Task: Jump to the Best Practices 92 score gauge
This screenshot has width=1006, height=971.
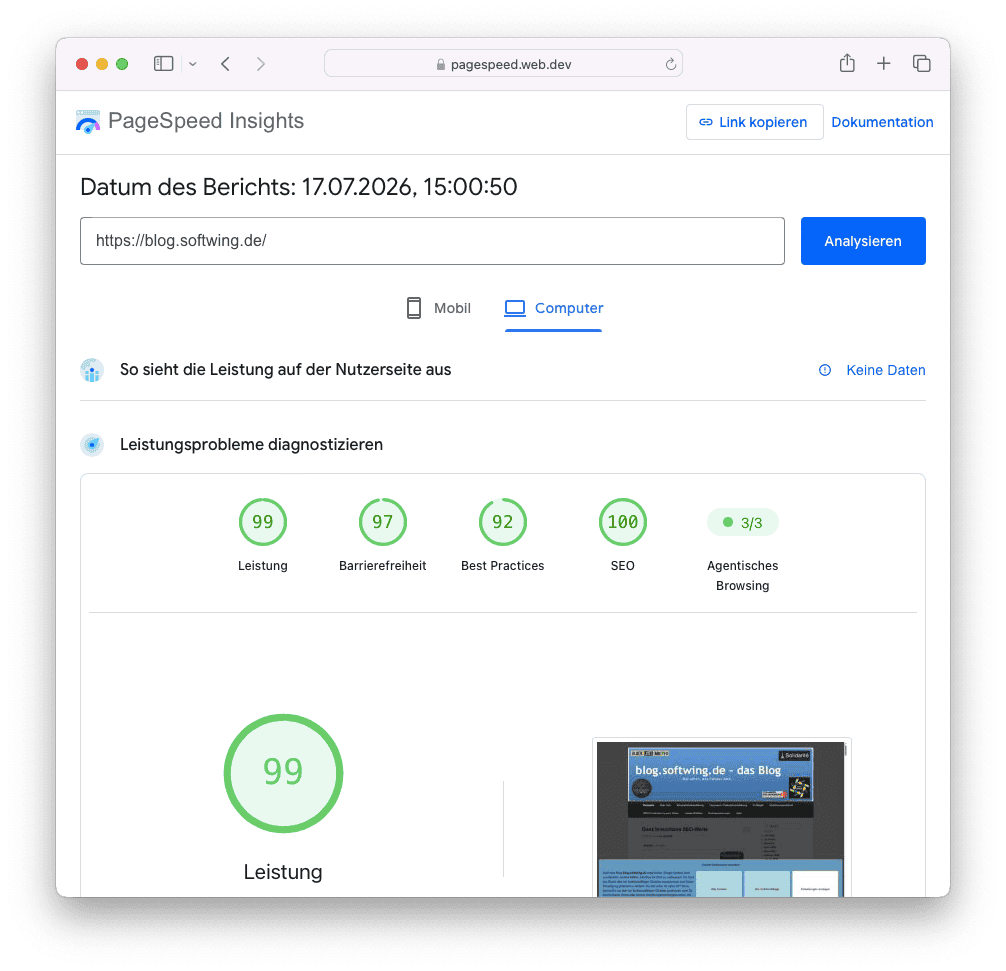Action: tap(503, 522)
